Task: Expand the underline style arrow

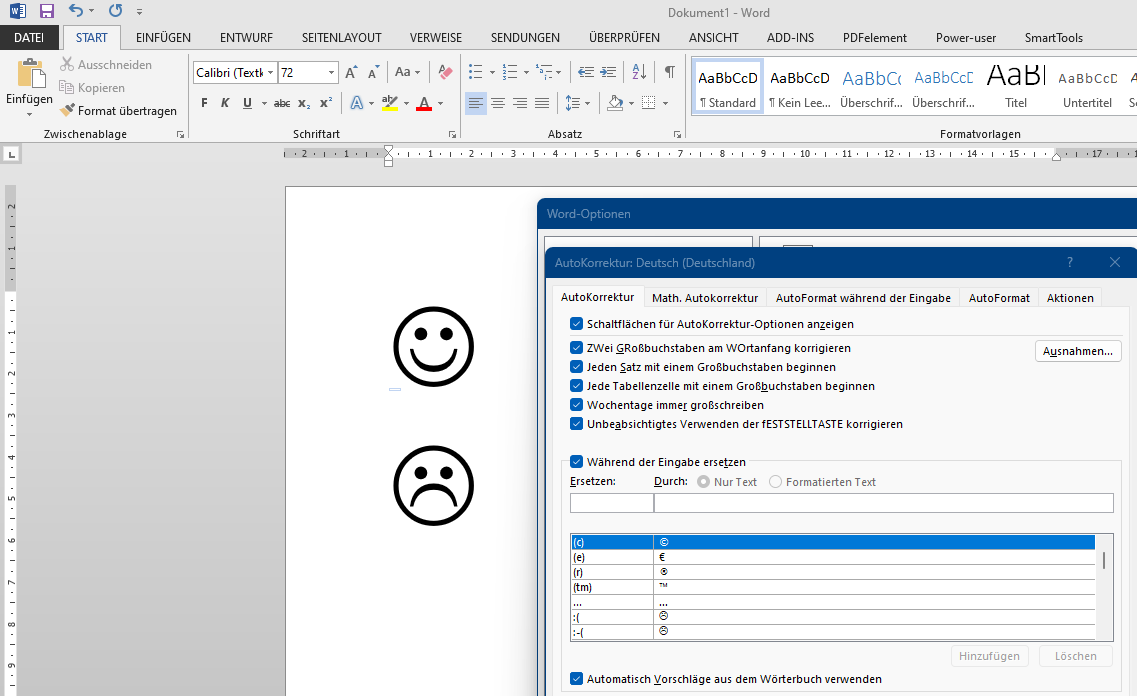Action: (264, 103)
